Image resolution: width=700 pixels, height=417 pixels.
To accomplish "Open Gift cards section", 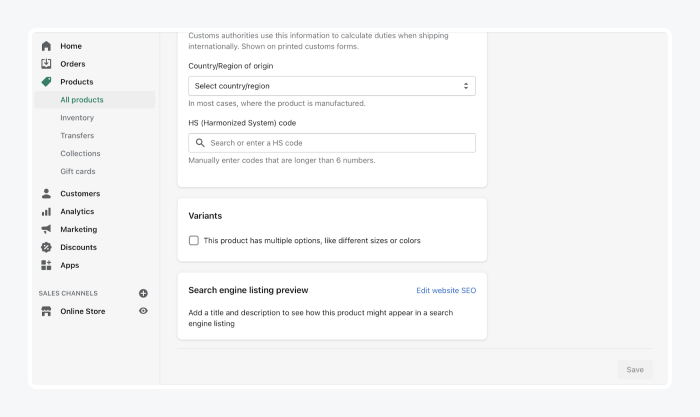I will [78, 172].
